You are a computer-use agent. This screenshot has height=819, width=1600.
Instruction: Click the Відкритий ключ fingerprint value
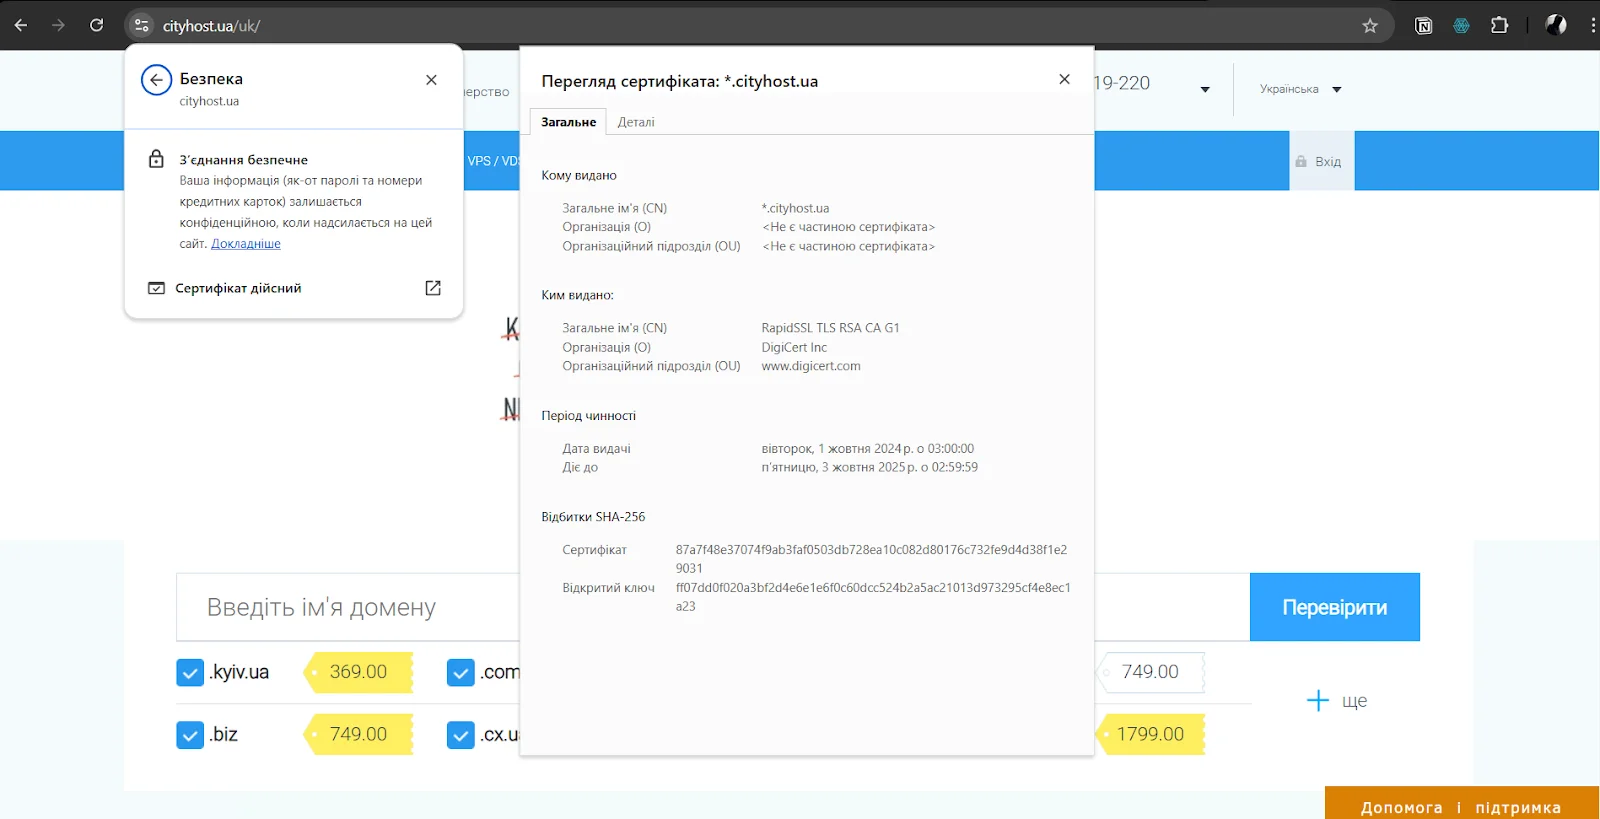coord(873,597)
